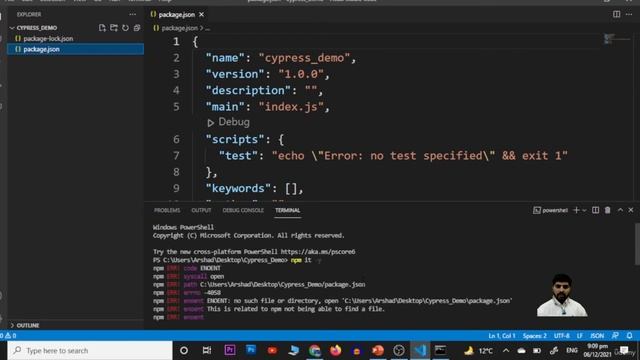Click the "1.0.0" version value

[x=301, y=74]
